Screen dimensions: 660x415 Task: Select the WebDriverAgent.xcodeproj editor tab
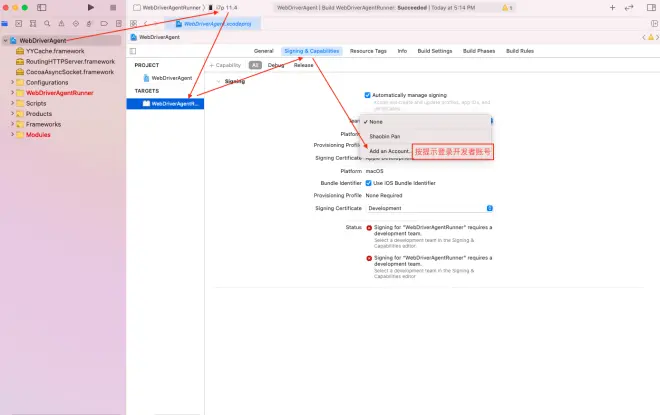213,24
